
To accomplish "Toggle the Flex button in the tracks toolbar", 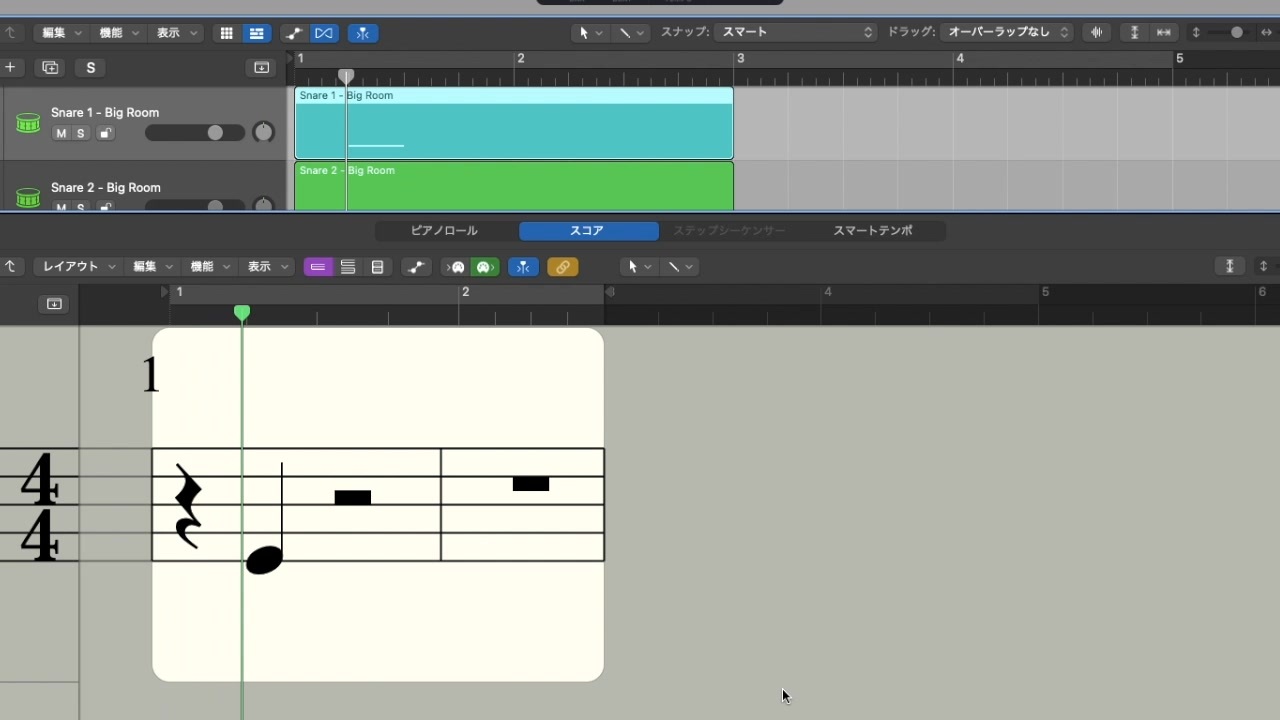I will coord(324,33).
